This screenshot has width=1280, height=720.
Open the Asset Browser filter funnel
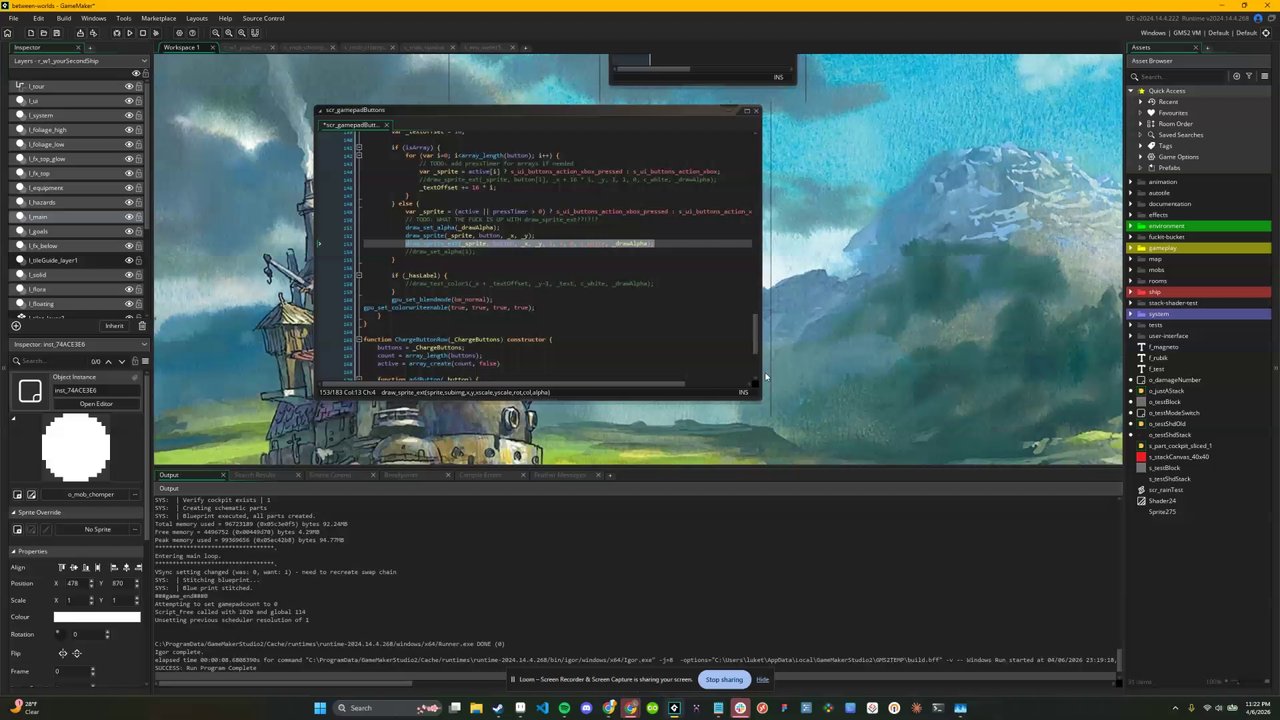coord(1249,76)
